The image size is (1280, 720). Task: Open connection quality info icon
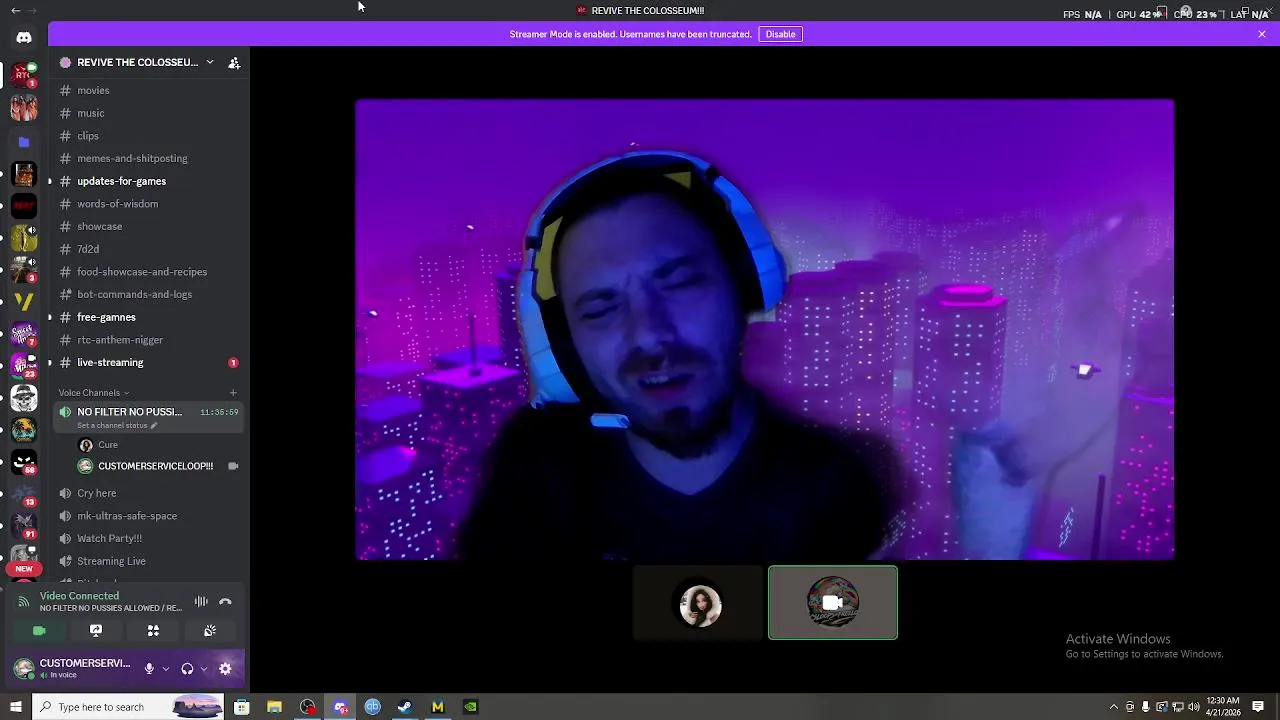tap(23, 602)
